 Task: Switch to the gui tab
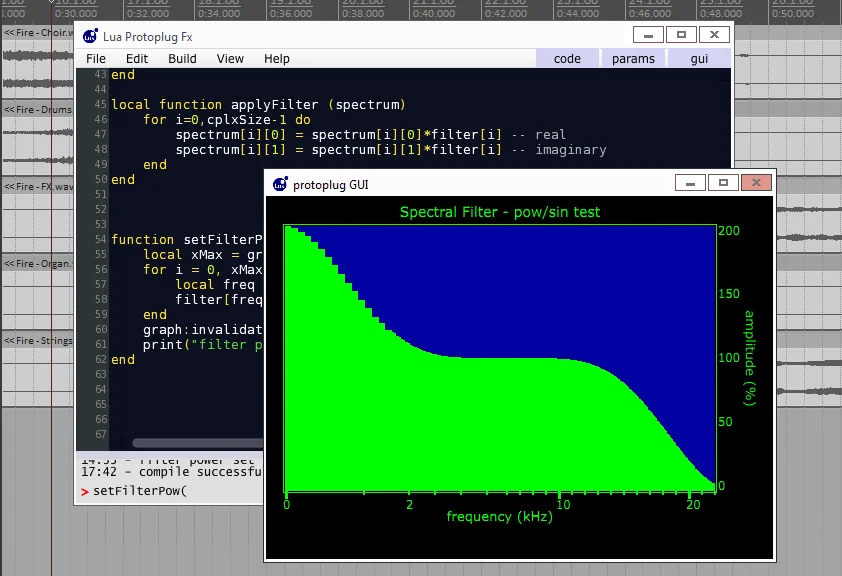tap(699, 59)
